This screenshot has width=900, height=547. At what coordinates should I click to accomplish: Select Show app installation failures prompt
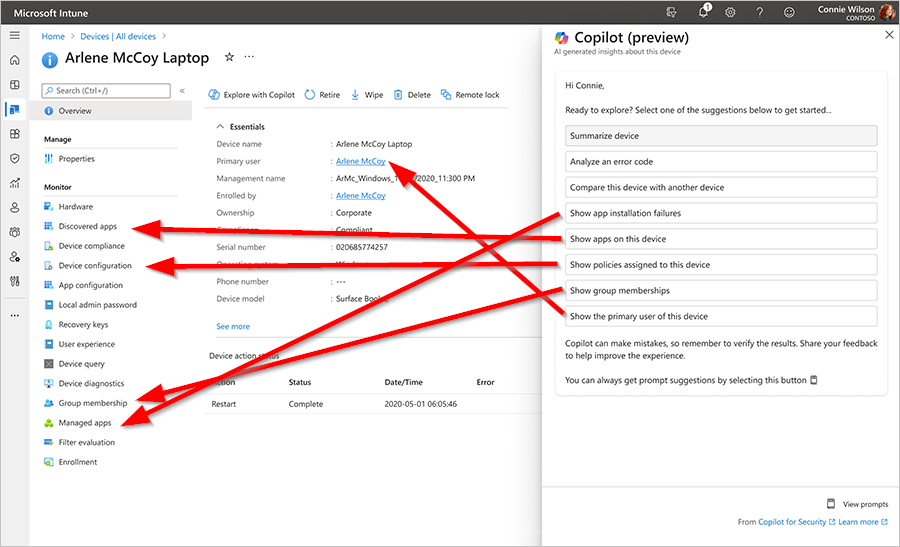(721, 213)
